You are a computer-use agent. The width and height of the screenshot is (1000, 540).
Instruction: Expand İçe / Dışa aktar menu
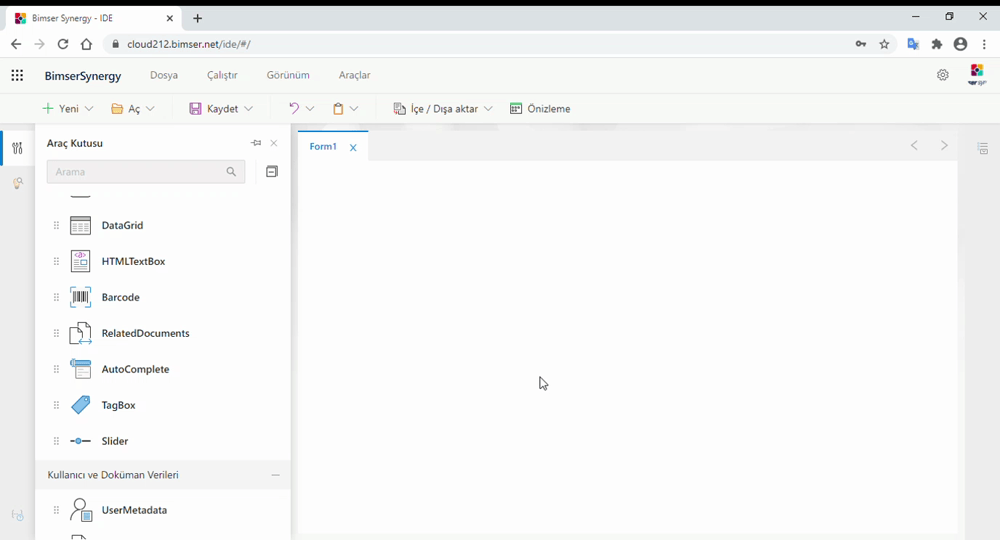488,109
